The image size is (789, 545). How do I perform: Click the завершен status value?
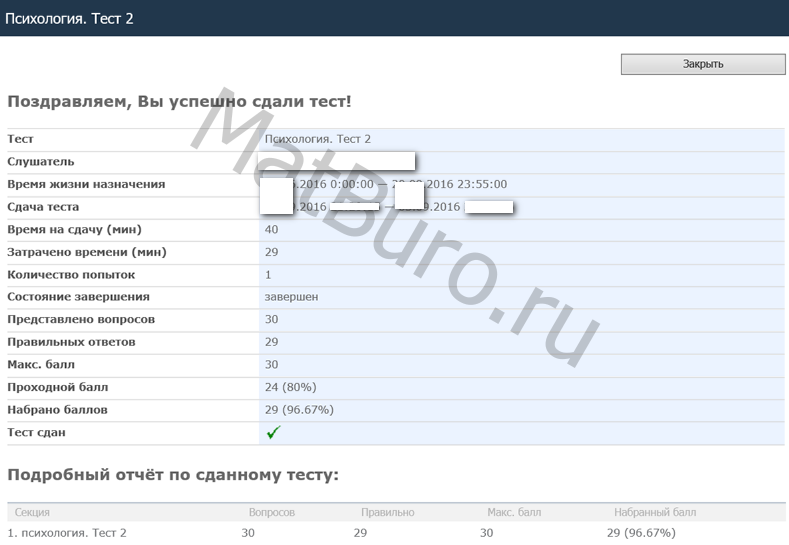tap(291, 297)
